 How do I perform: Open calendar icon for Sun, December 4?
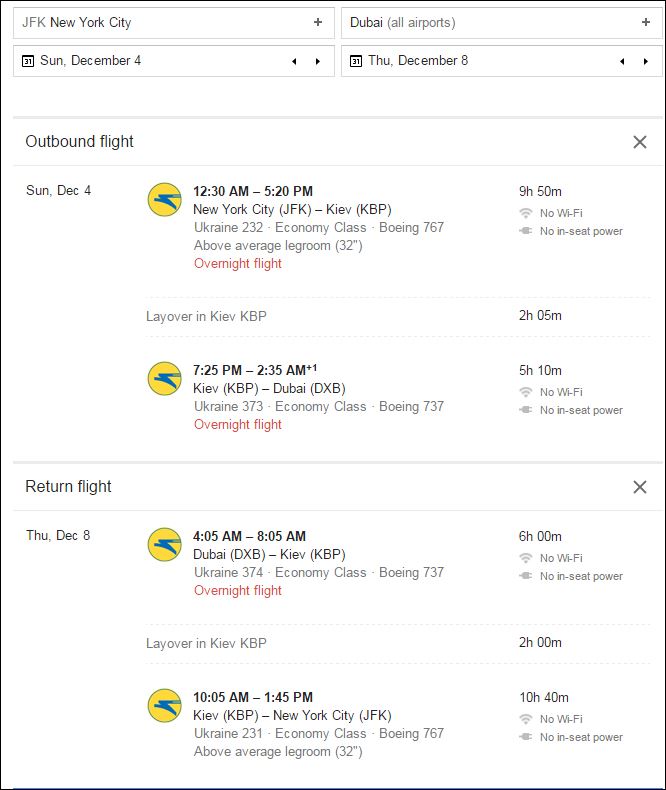(28, 61)
